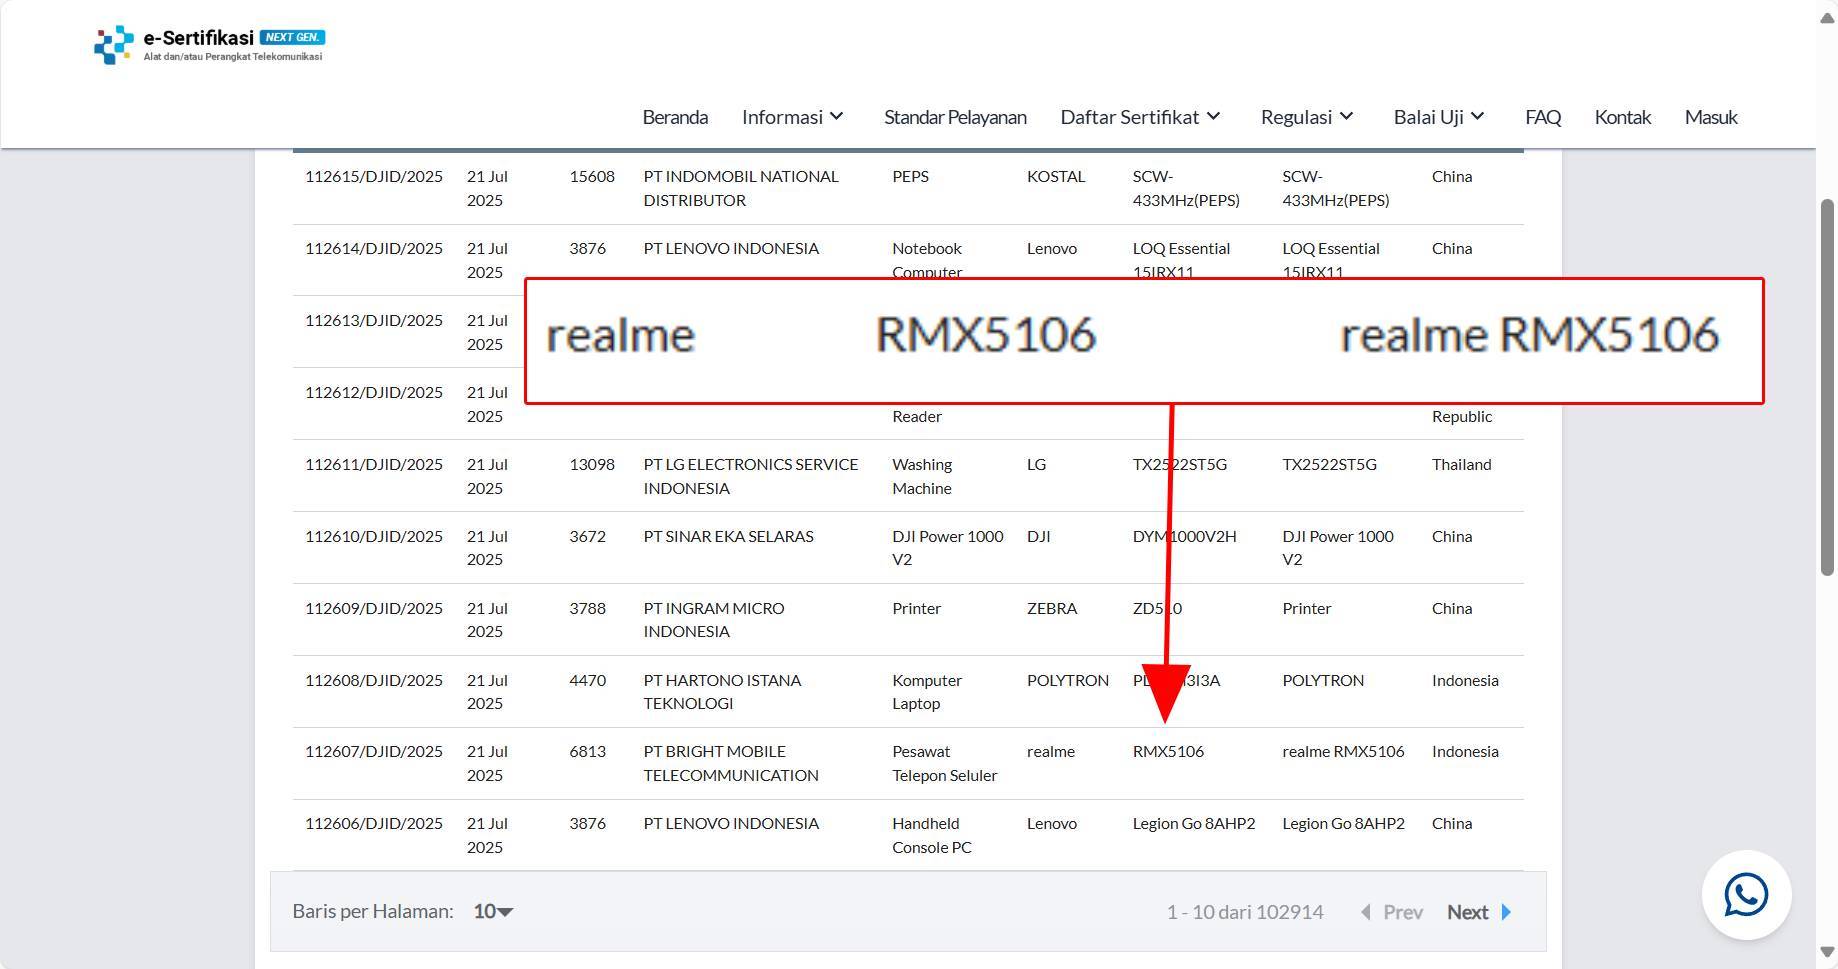Open the rows per page dropdown
The image size is (1838, 969).
tap(493, 911)
